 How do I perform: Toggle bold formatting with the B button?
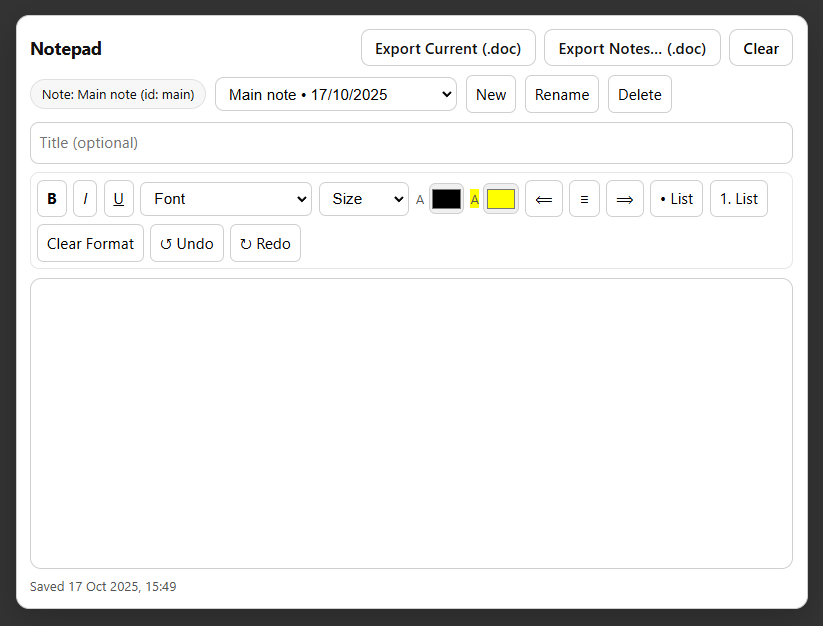coord(52,199)
